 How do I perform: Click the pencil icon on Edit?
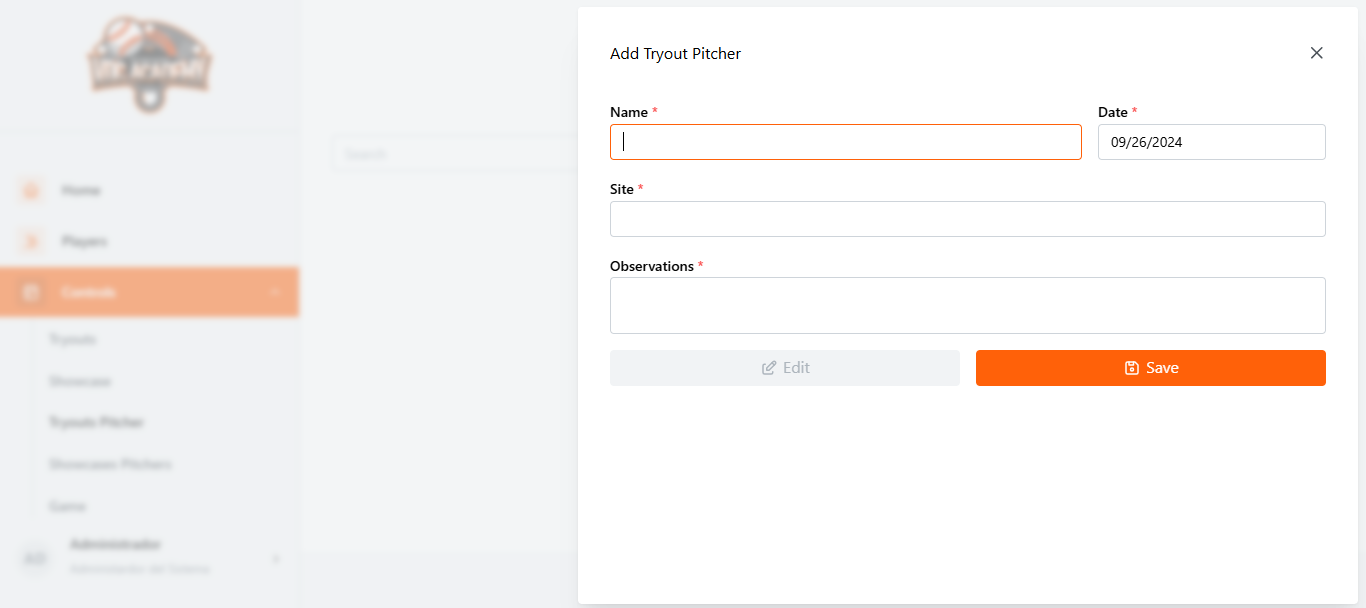point(768,368)
